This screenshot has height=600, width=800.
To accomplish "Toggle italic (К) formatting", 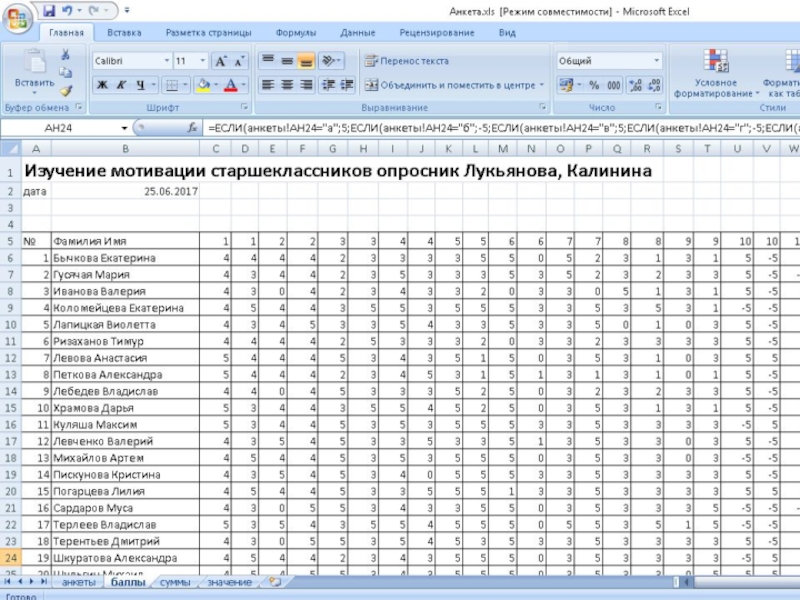I will click(x=121, y=86).
